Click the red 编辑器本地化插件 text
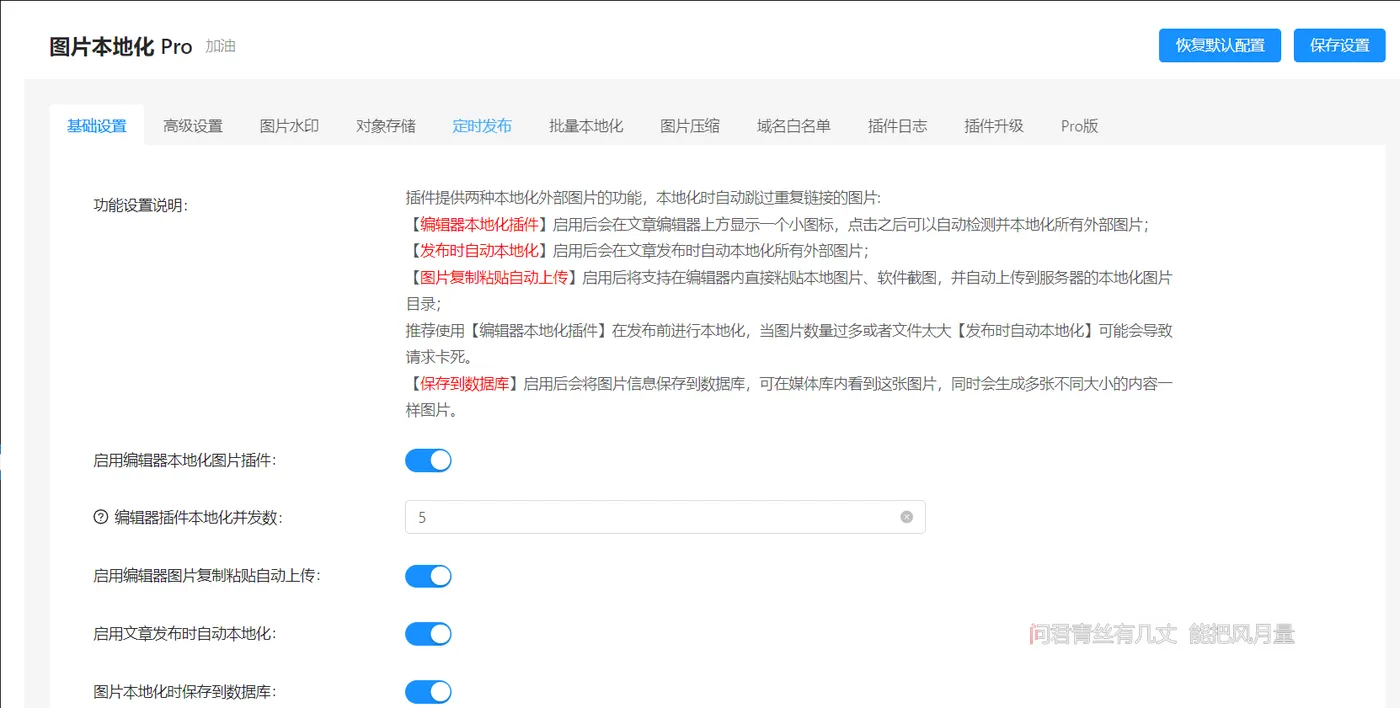 coord(479,224)
